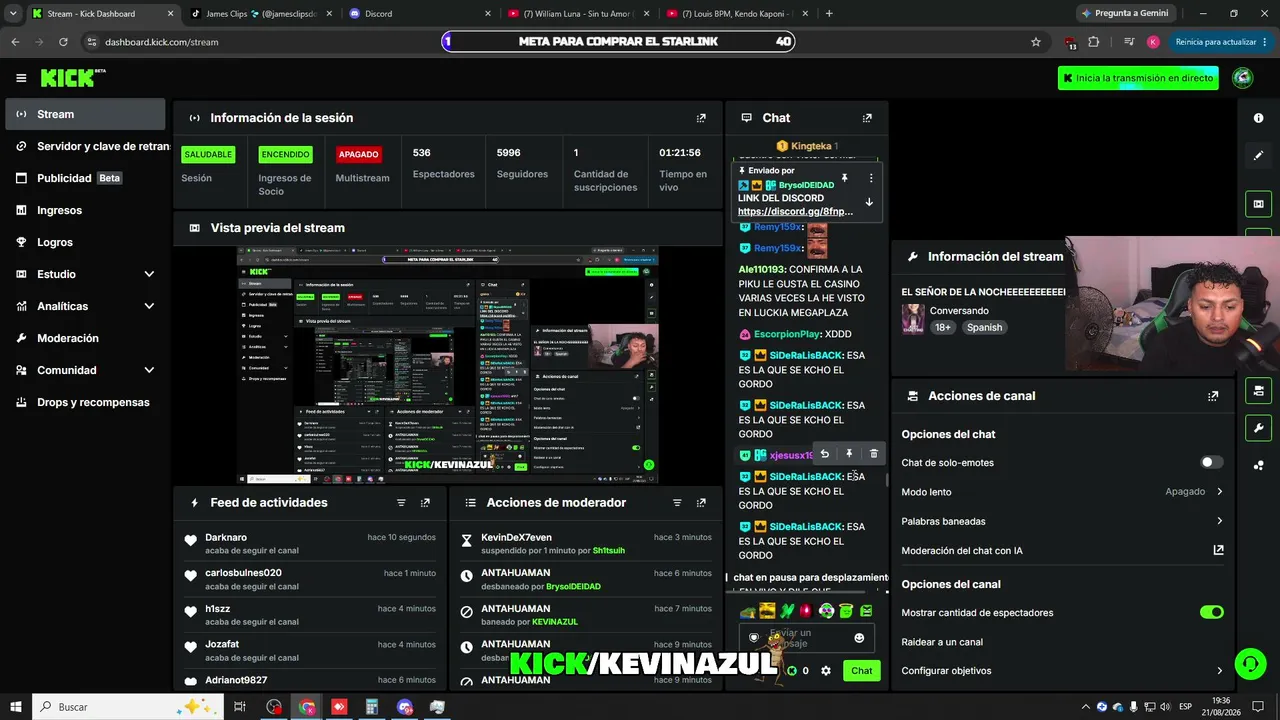The width and height of the screenshot is (1280, 720).
Task: Pop out the Chat panel
Action: (867, 118)
